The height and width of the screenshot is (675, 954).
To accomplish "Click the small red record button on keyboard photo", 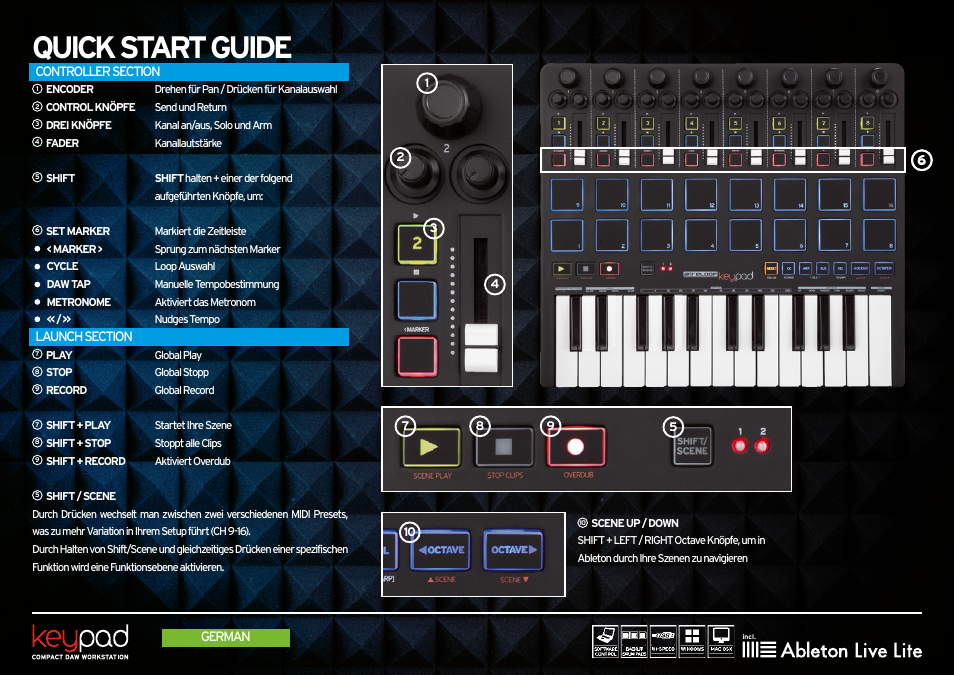I will [609, 268].
